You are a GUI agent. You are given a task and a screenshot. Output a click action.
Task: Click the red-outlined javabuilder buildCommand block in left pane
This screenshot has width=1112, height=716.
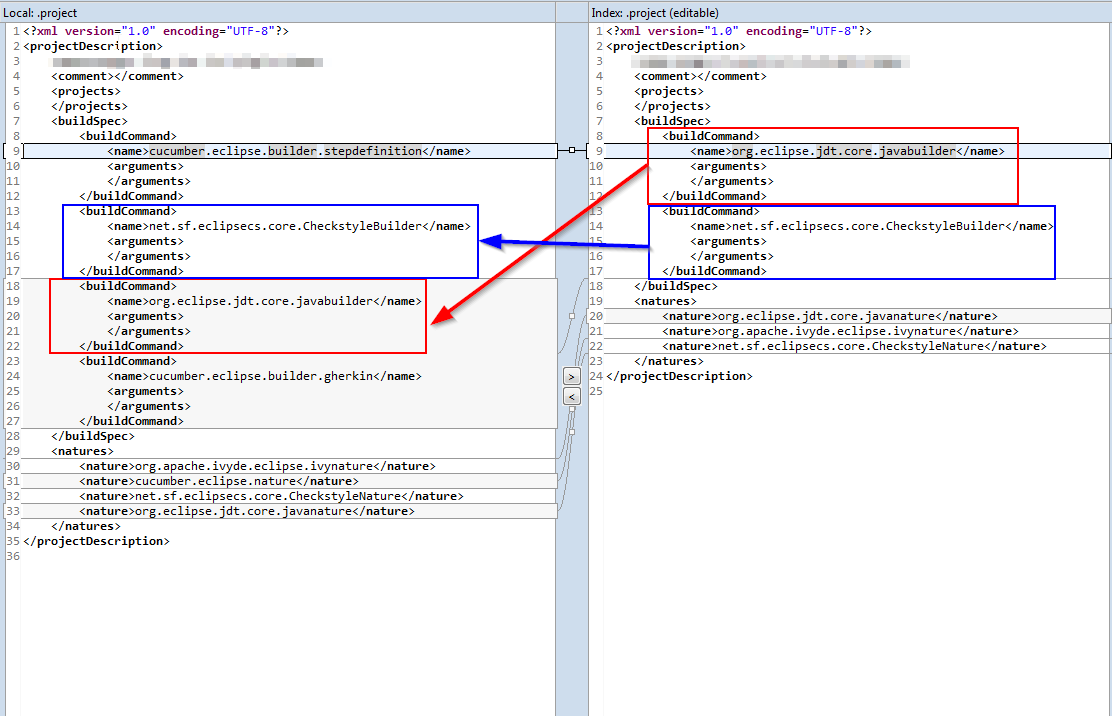pos(237,315)
